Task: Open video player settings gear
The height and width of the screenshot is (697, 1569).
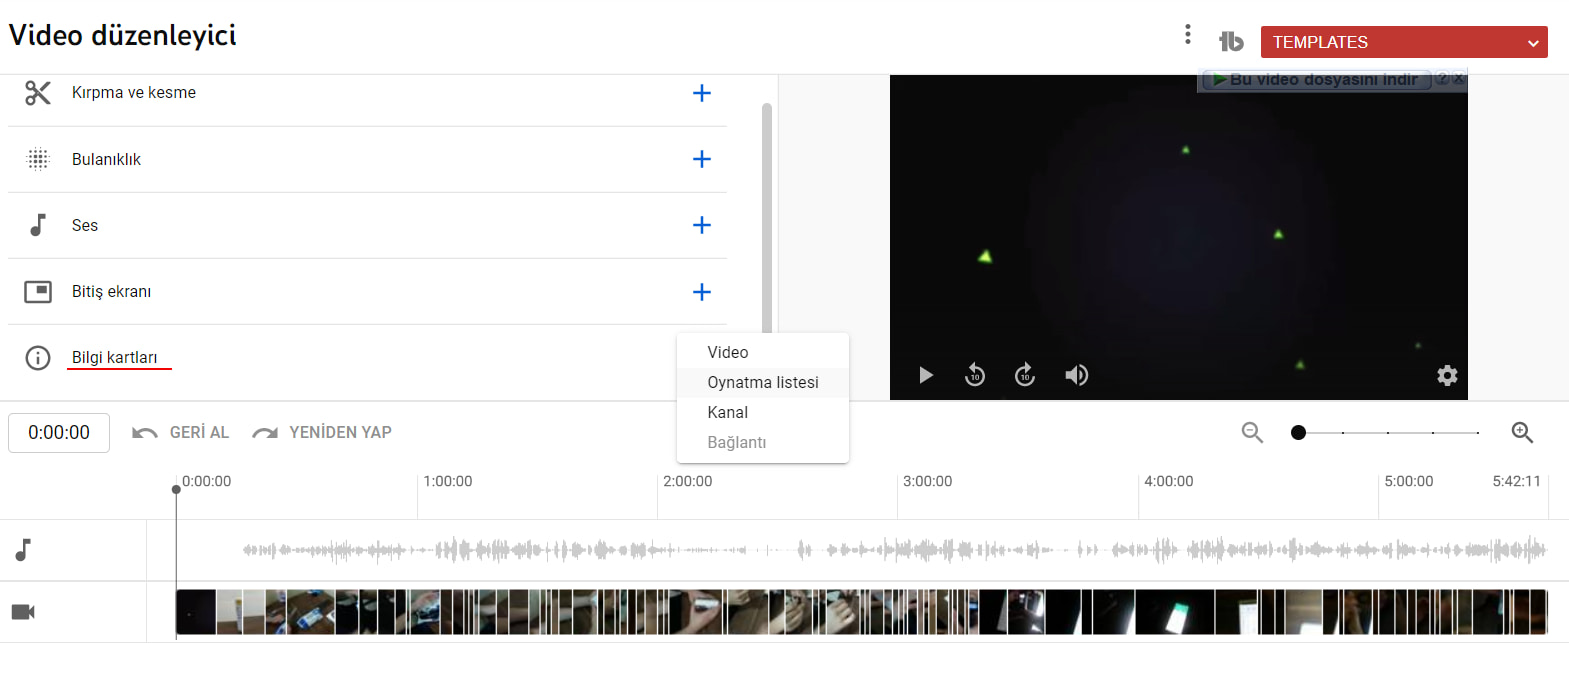Action: pos(1447,375)
